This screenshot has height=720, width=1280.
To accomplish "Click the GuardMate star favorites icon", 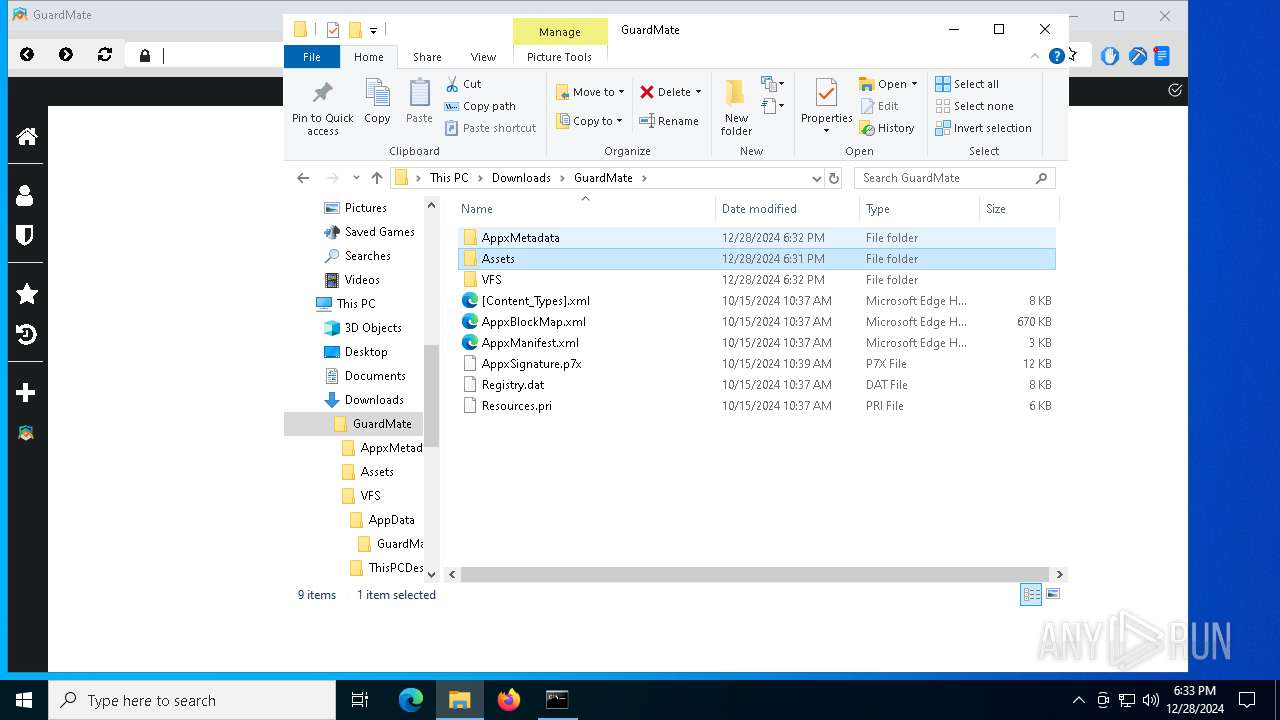I will click(26, 293).
